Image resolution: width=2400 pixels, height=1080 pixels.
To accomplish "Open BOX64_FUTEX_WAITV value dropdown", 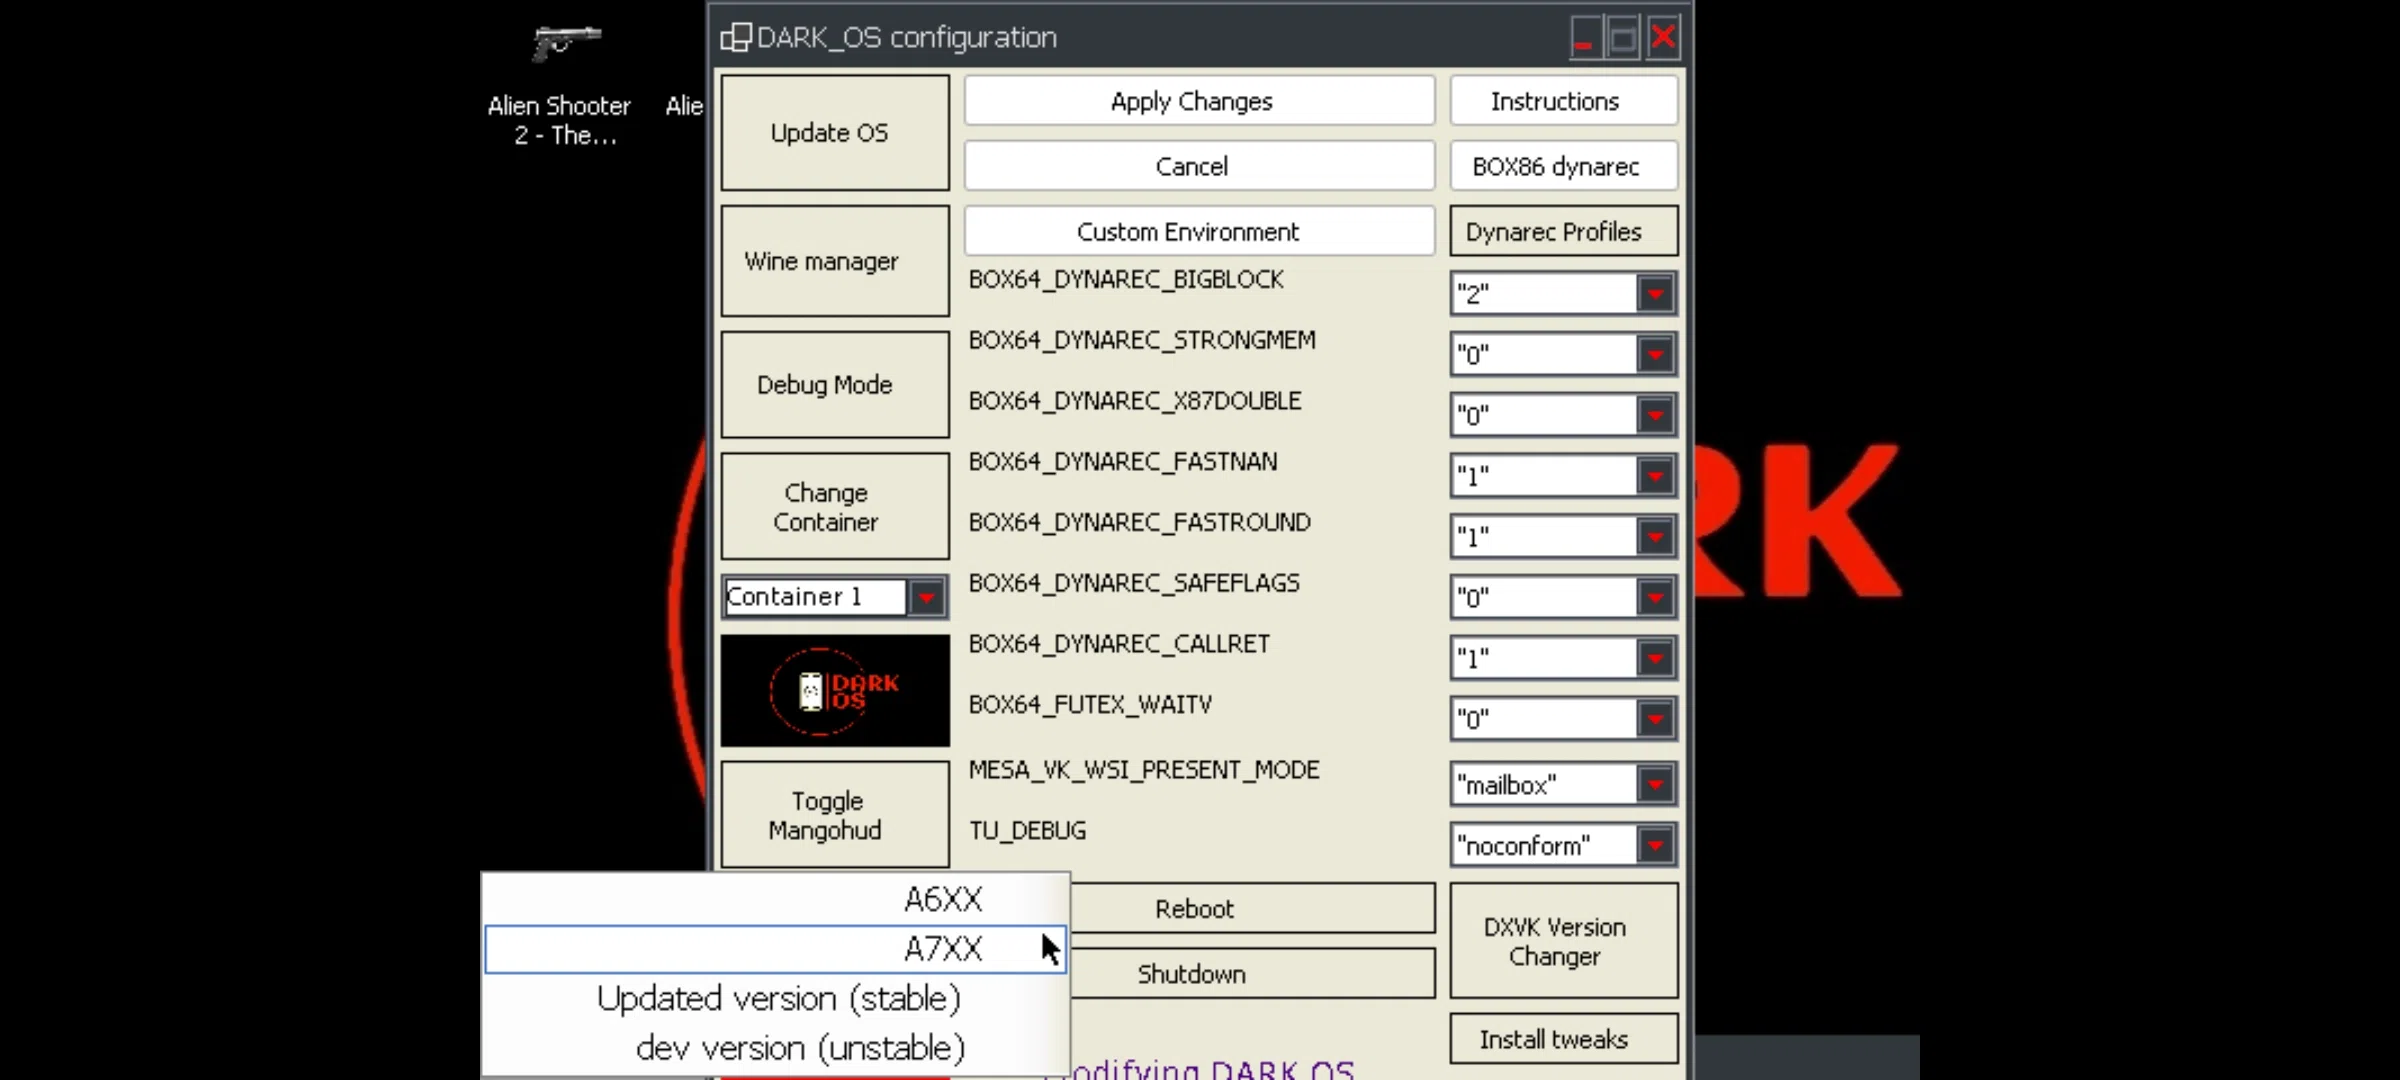I will pos(1656,719).
